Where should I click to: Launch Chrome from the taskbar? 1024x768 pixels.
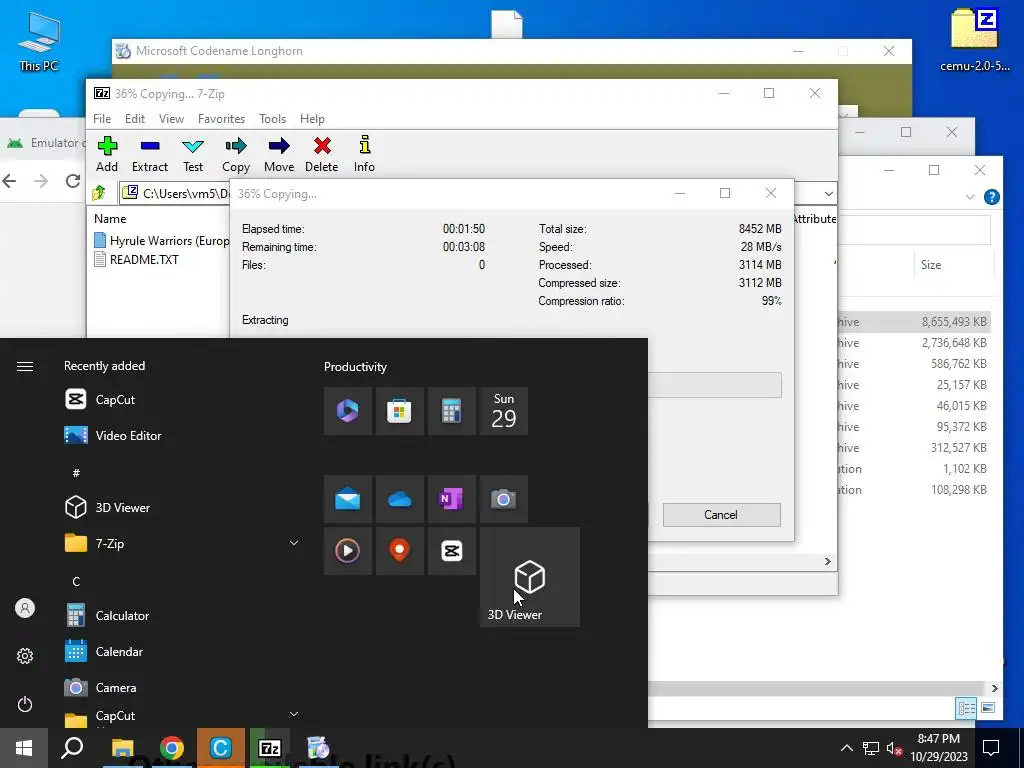tap(172, 748)
